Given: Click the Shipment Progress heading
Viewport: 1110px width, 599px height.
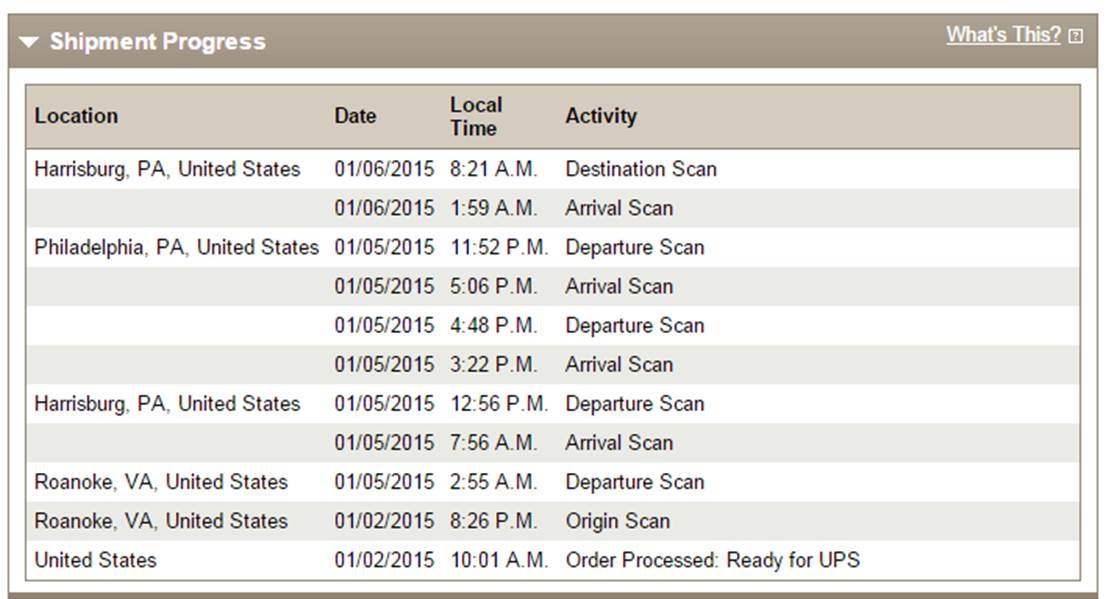Looking at the screenshot, I should click(x=157, y=42).
